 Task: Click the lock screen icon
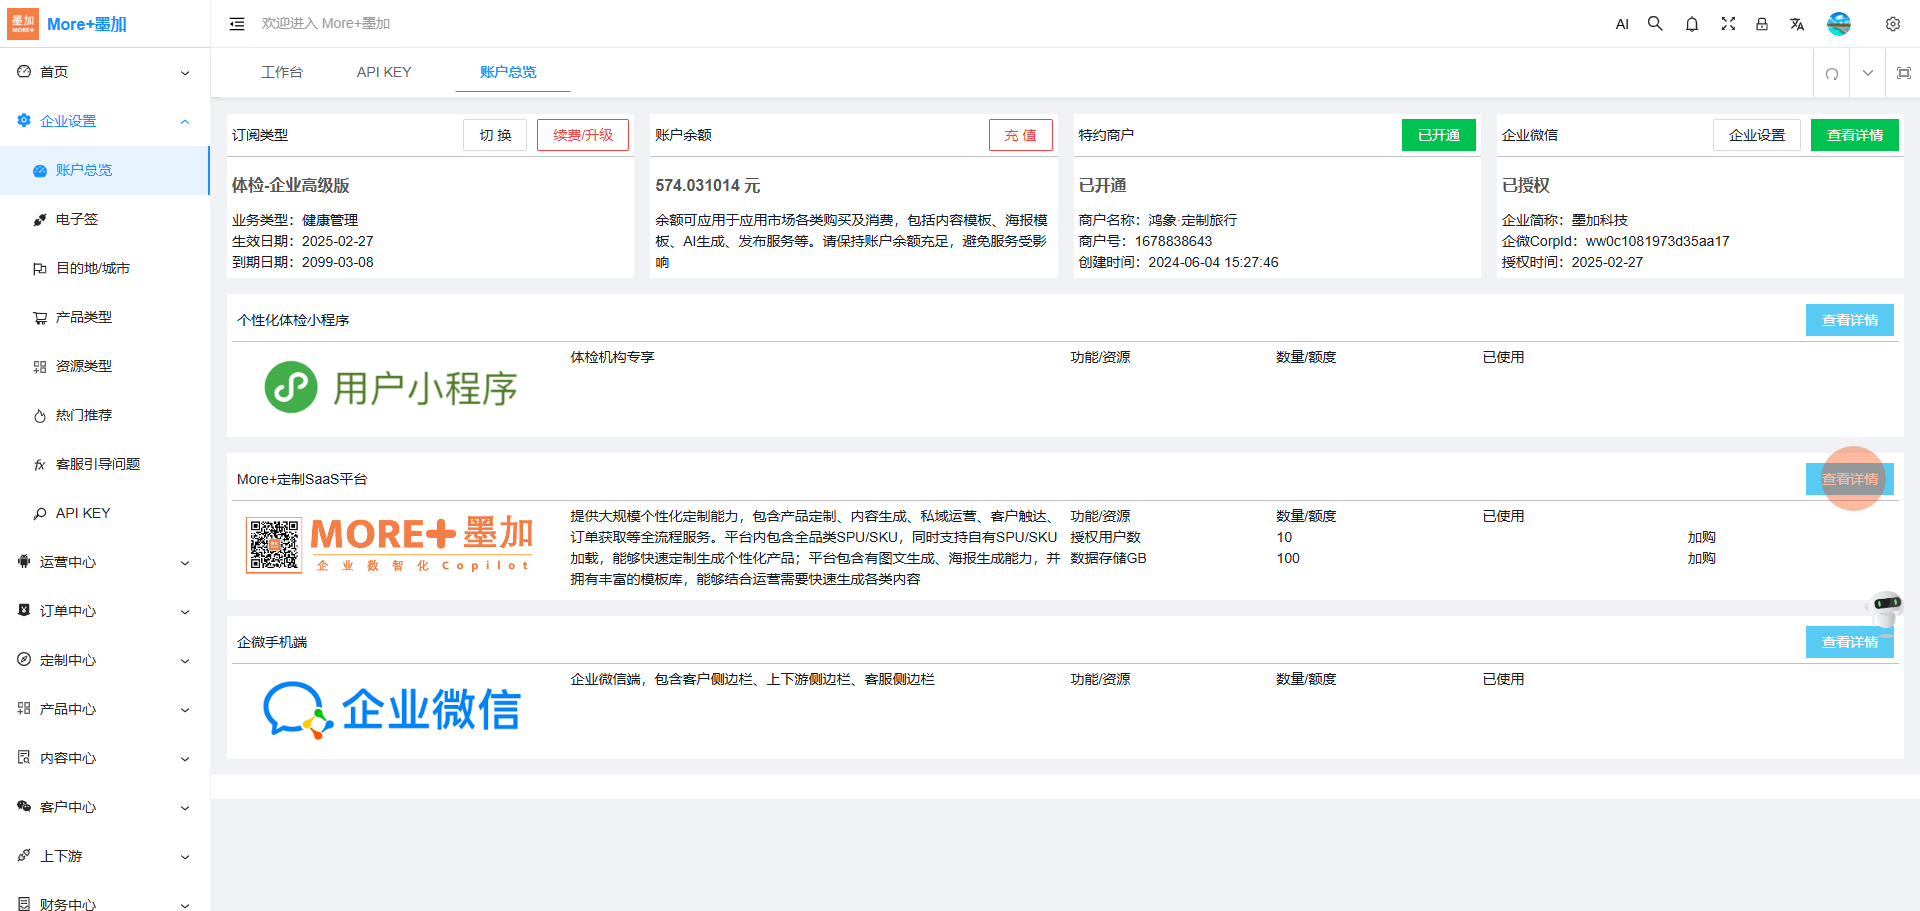point(1762,24)
